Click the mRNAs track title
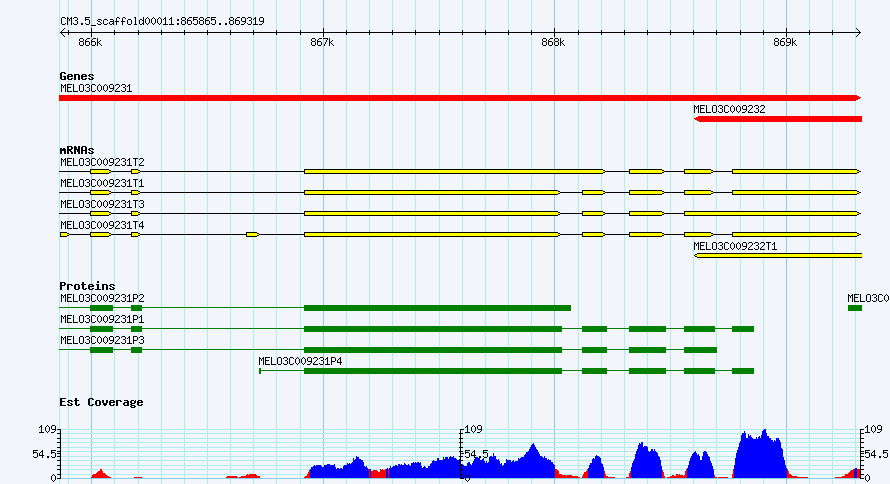The height and width of the screenshot is (484, 890). tap(77, 150)
